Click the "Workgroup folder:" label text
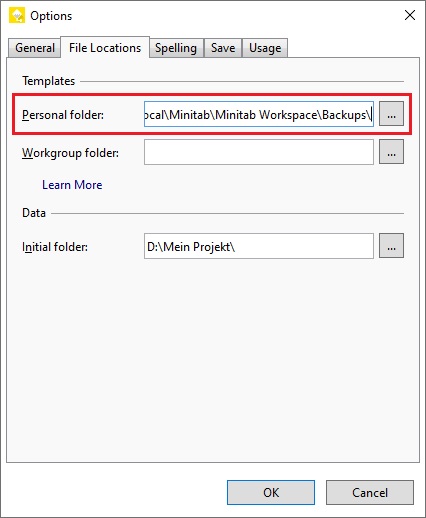Image resolution: width=426 pixels, height=518 pixels. click(70, 153)
